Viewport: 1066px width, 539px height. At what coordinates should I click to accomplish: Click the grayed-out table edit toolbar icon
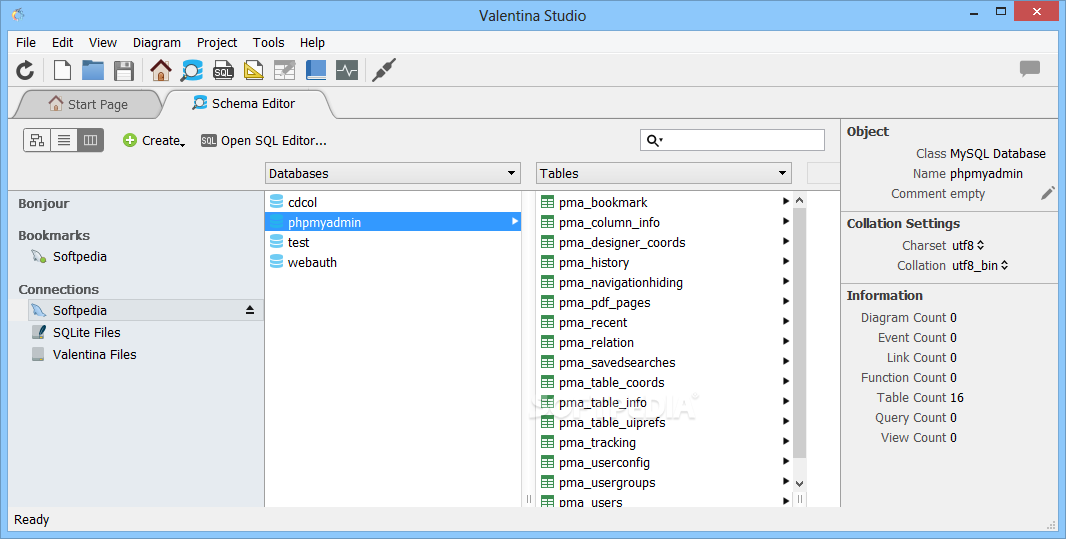[x=285, y=70]
